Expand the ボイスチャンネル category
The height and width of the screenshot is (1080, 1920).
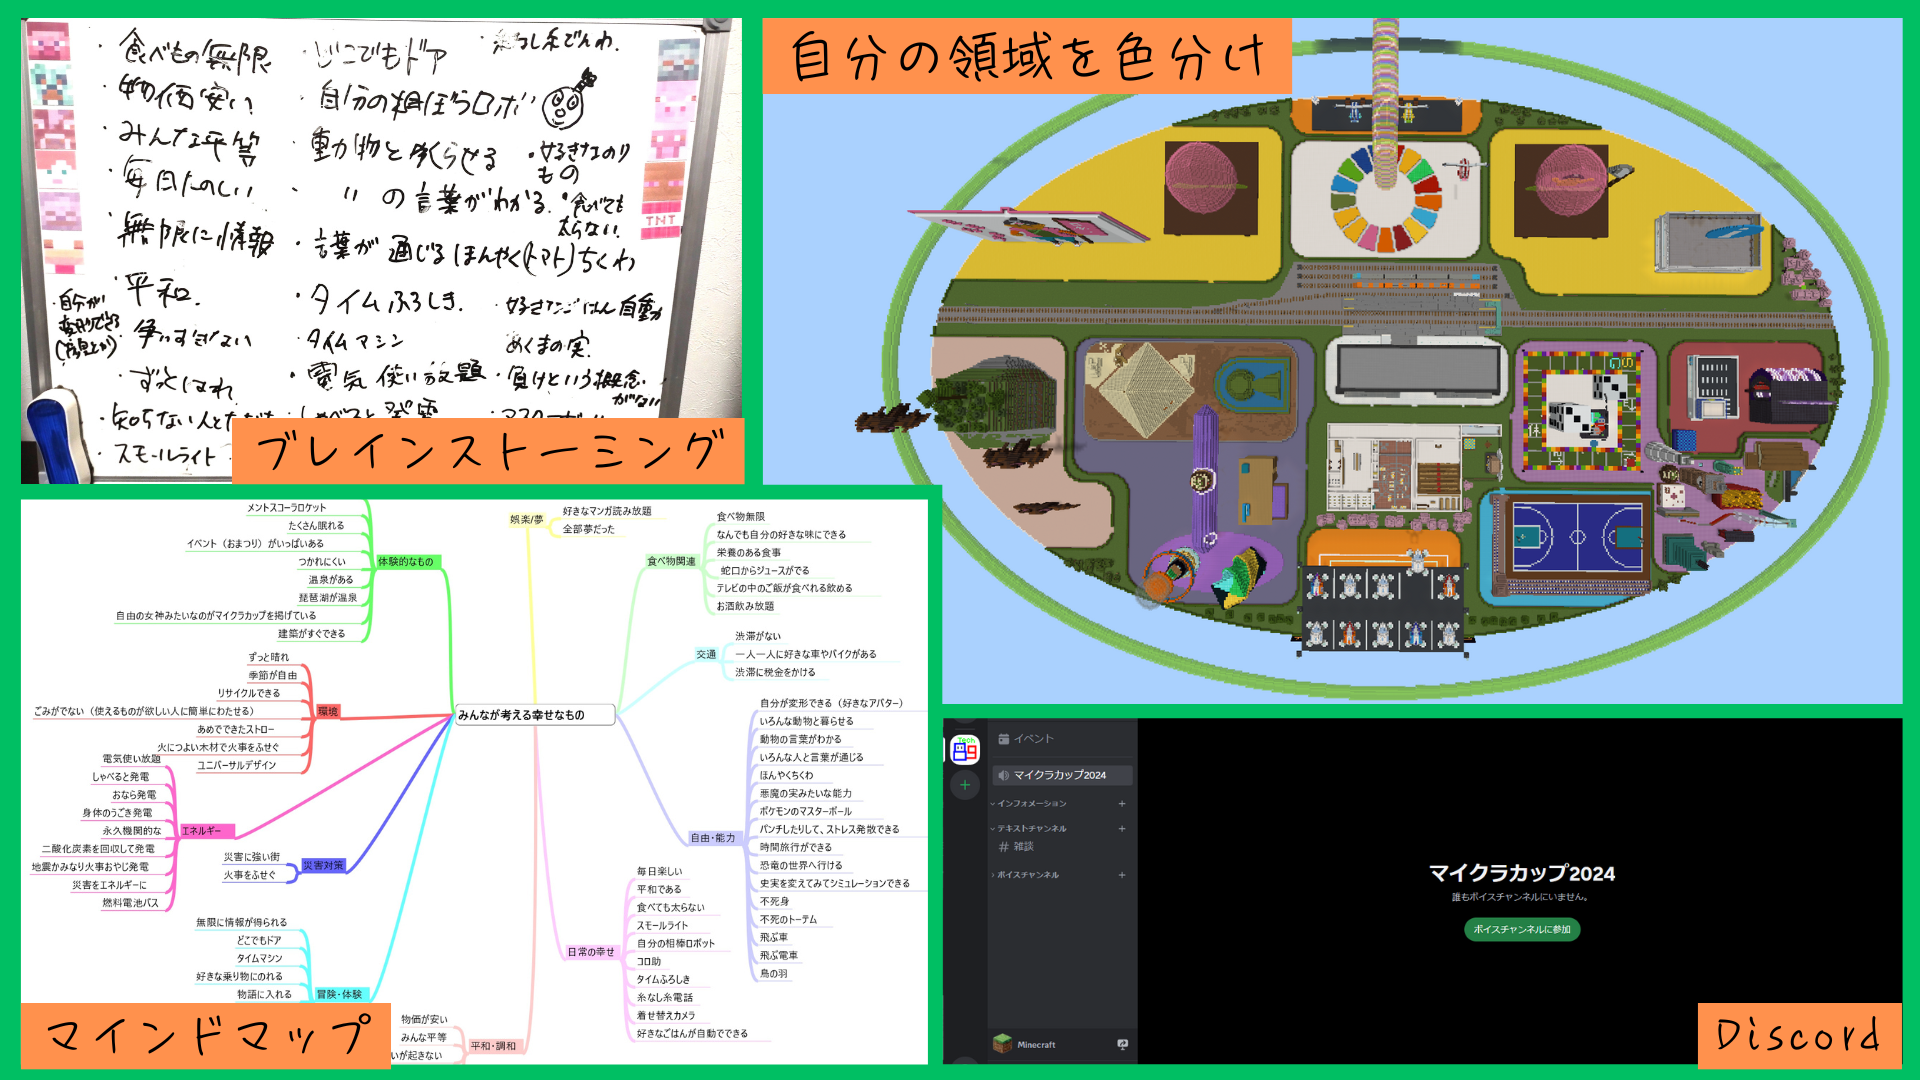[1025, 875]
